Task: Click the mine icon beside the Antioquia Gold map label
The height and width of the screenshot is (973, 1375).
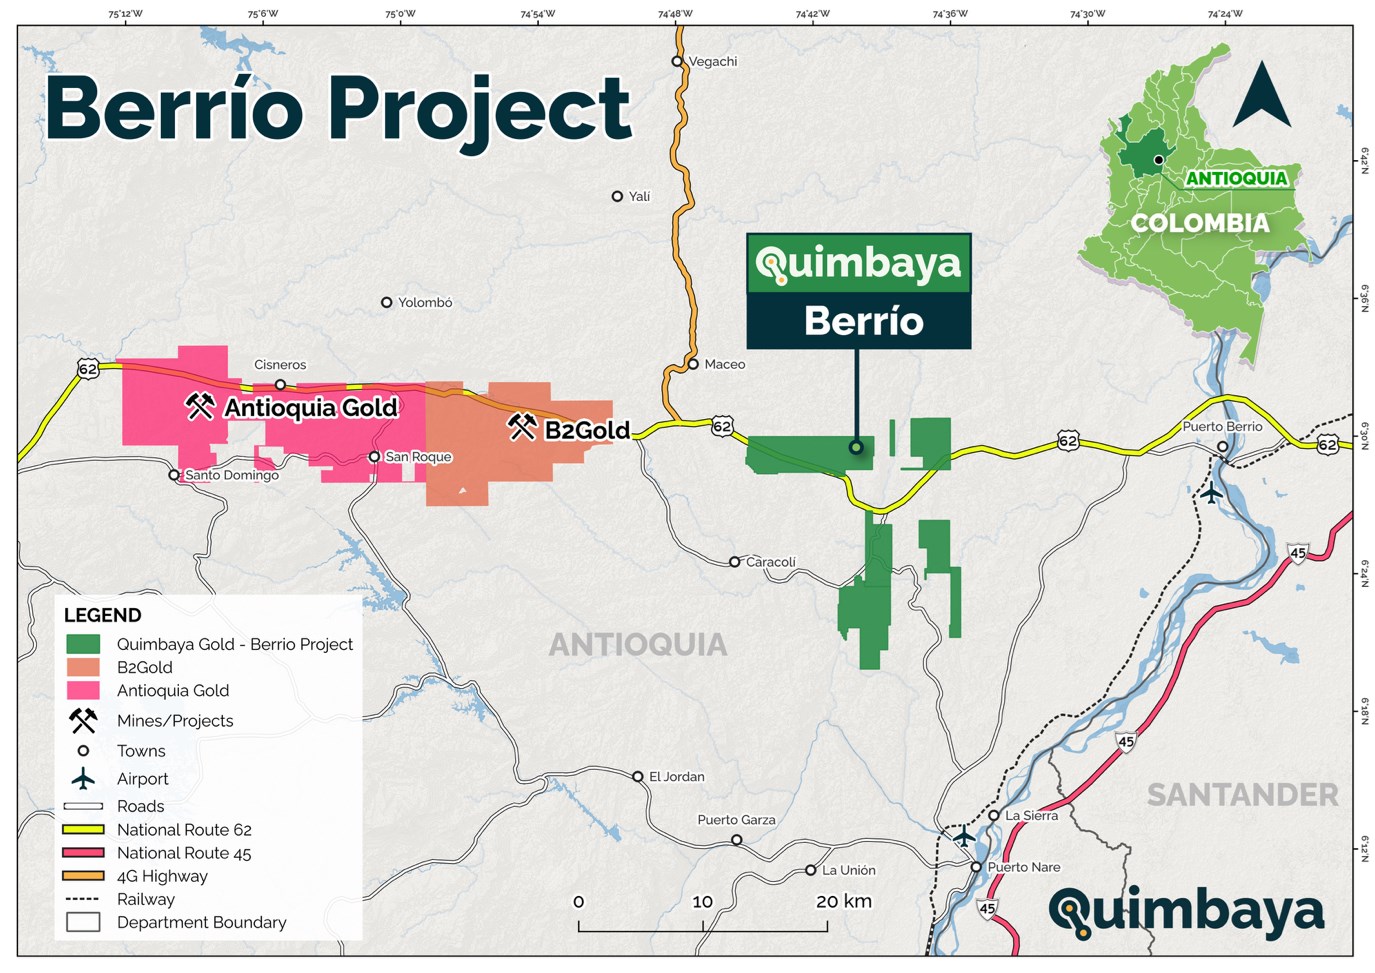Action: click(200, 406)
